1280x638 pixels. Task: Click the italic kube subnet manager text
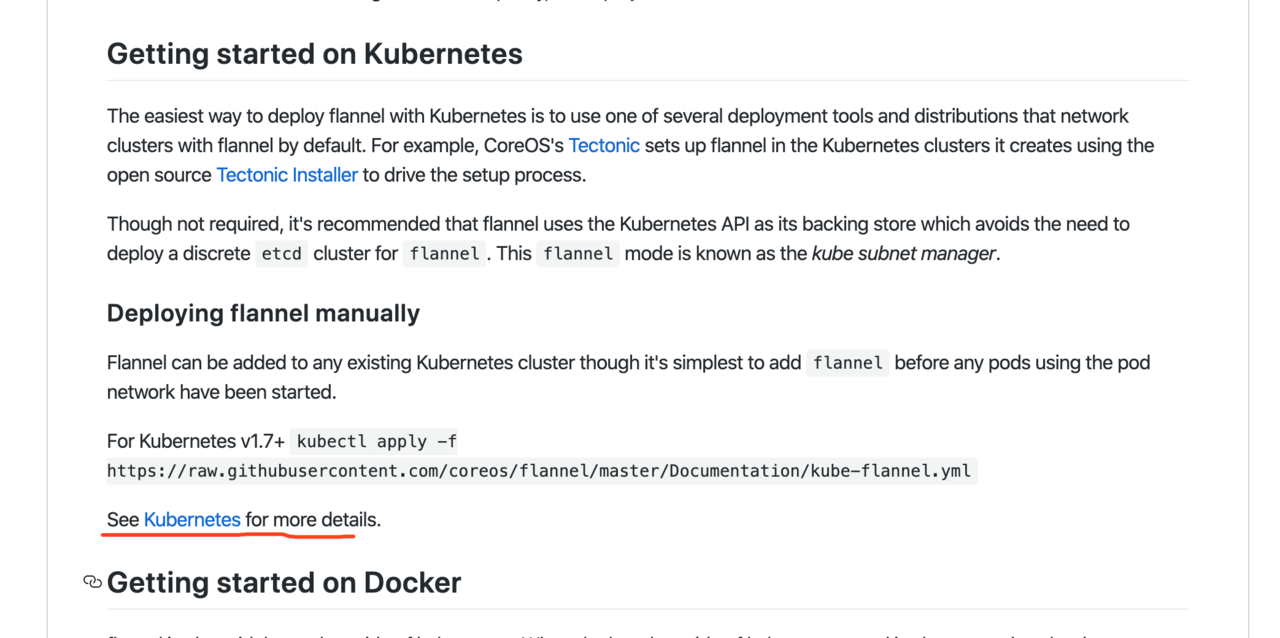[x=903, y=253]
